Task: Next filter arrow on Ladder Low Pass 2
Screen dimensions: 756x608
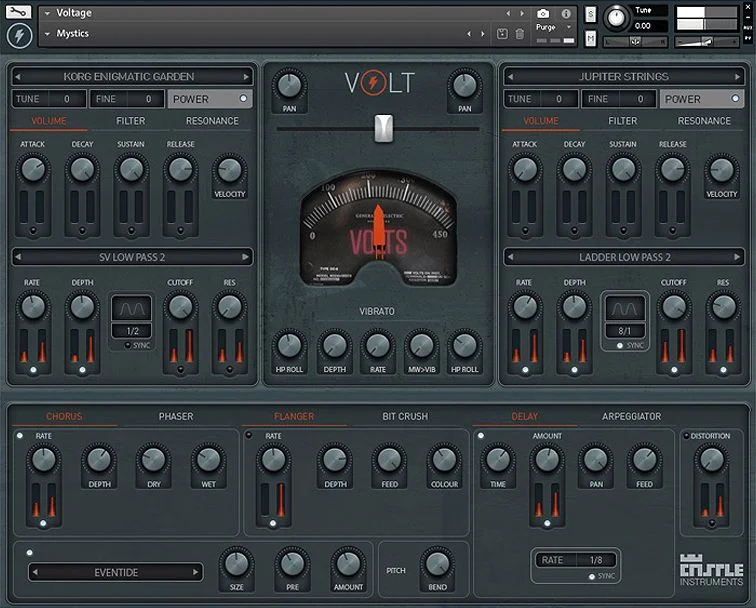Action: point(738,257)
